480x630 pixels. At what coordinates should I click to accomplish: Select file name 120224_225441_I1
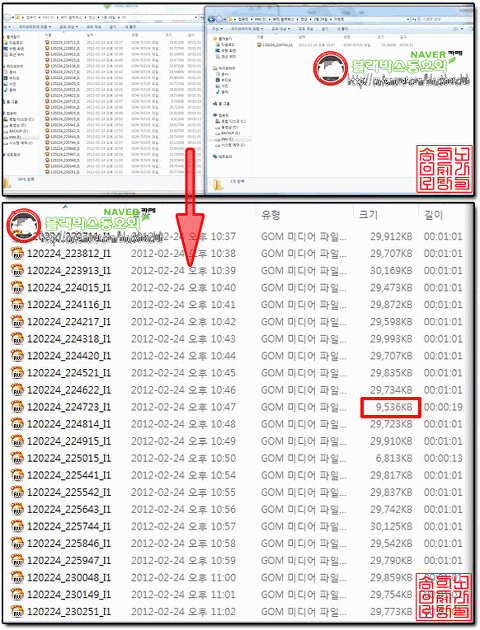69,475
